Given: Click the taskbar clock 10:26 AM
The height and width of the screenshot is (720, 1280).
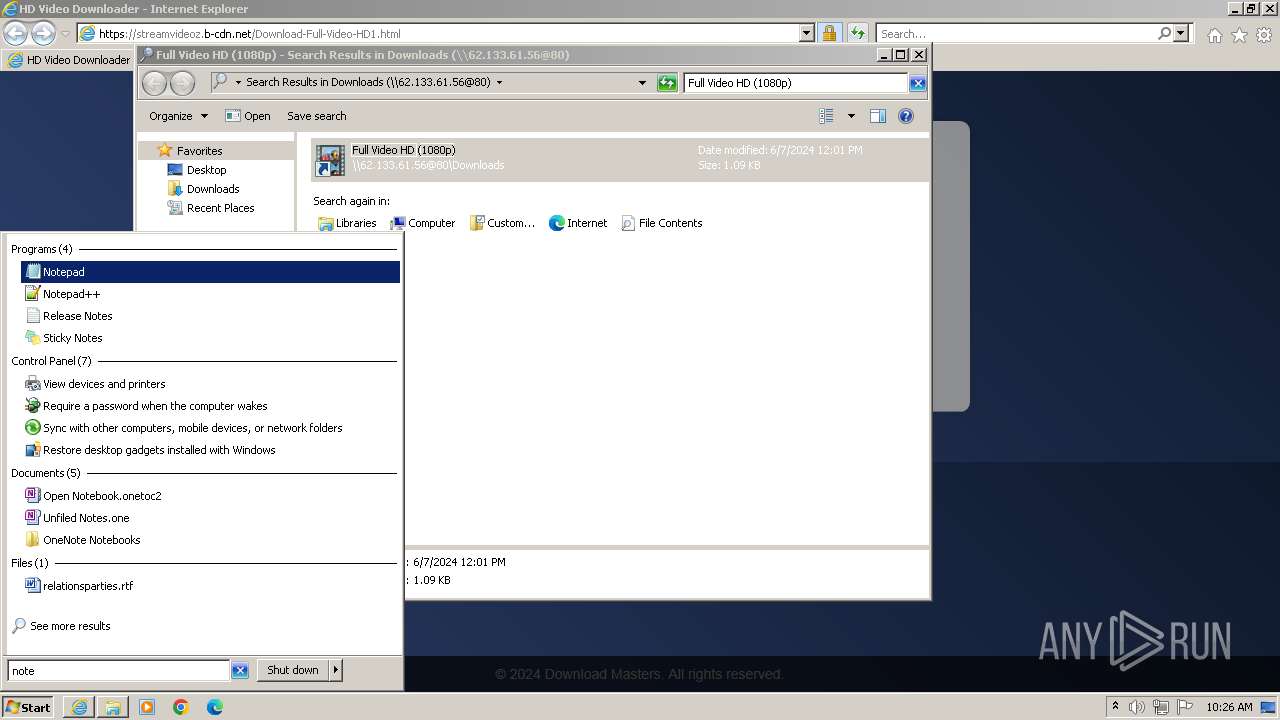Looking at the screenshot, I should [x=1229, y=707].
